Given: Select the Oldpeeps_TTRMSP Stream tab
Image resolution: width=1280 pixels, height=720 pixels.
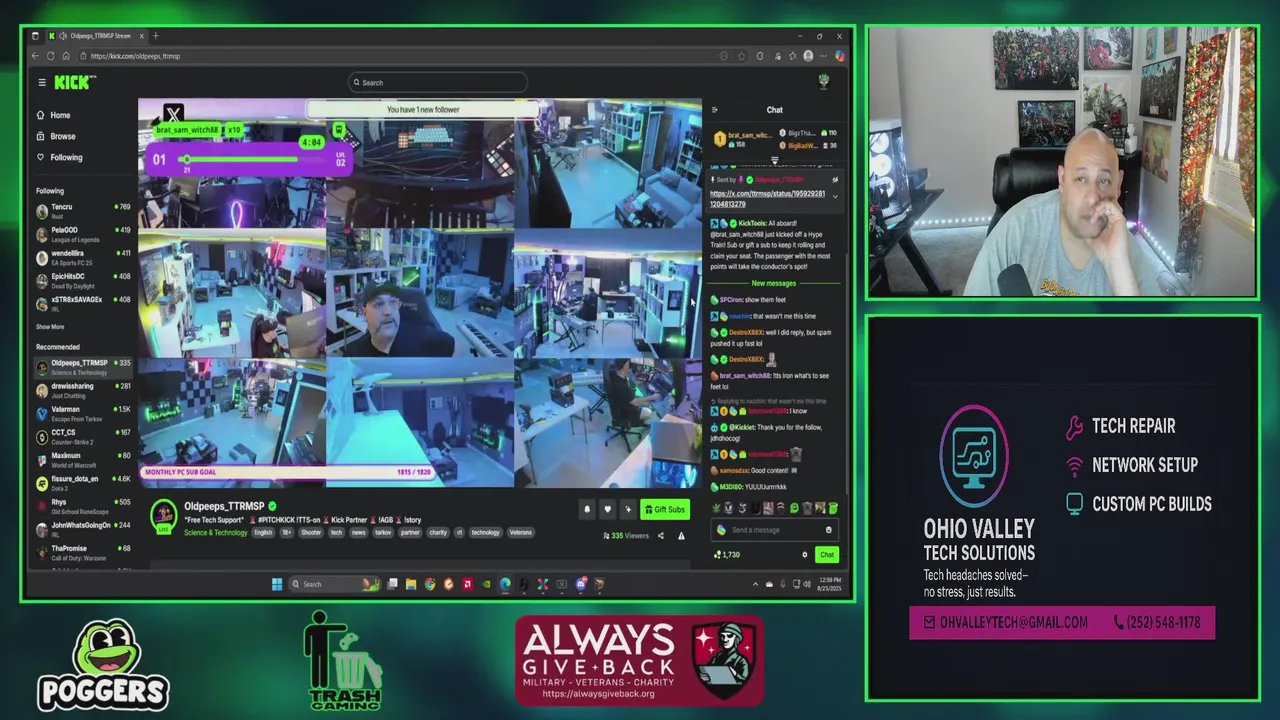Looking at the screenshot, I should [x=95, y=36].
